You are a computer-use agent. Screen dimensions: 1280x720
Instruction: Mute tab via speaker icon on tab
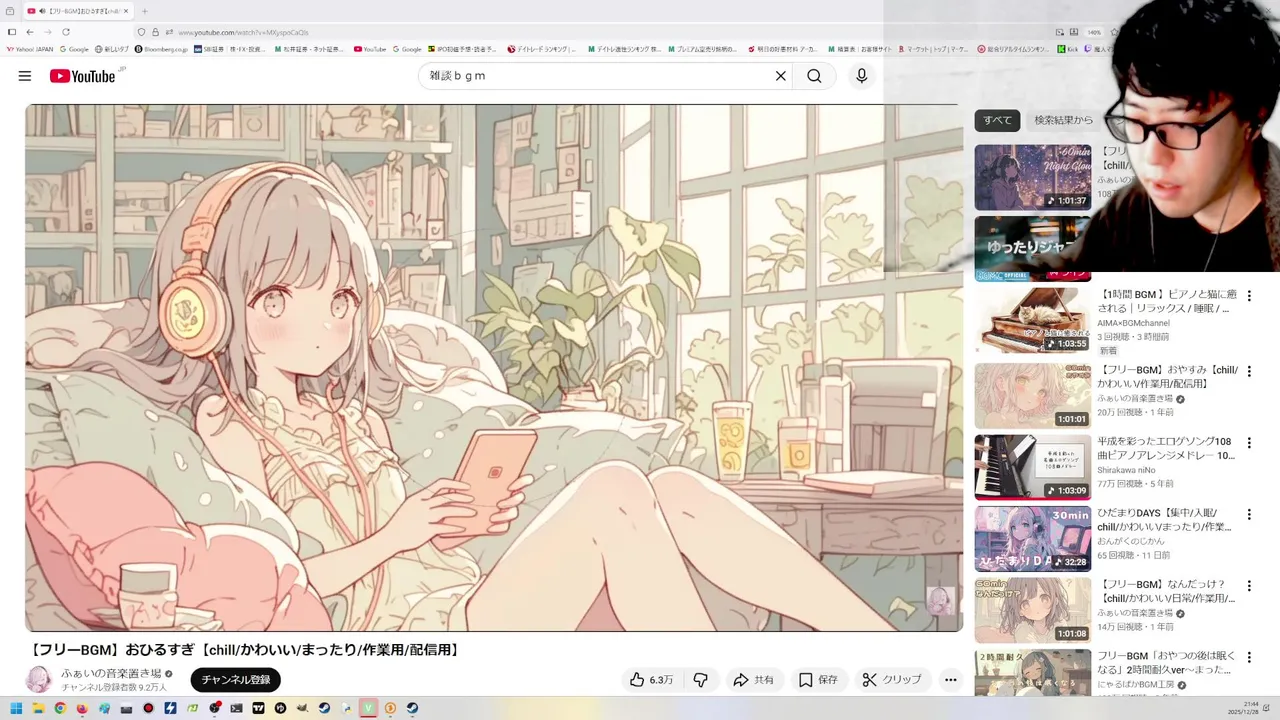42,11
